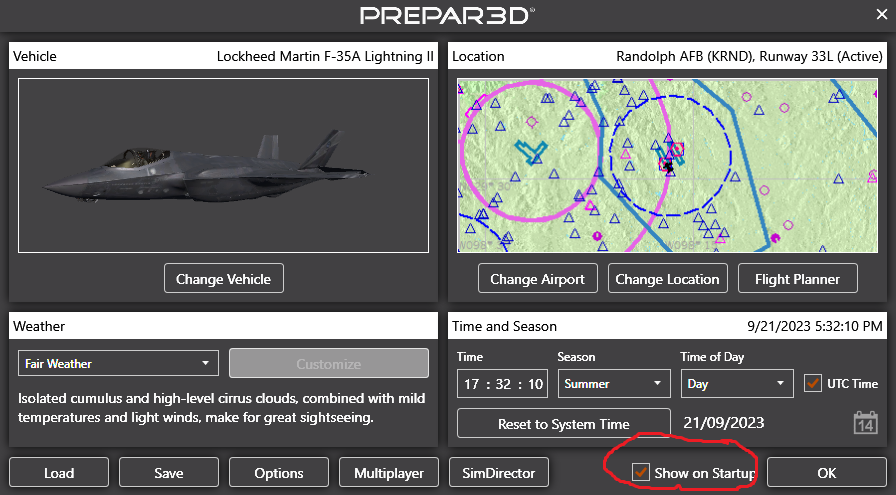Image resolution: width=896 pixels, height=495 pixels.
Task: Click the Change Airport button
Action: (538, 278)
